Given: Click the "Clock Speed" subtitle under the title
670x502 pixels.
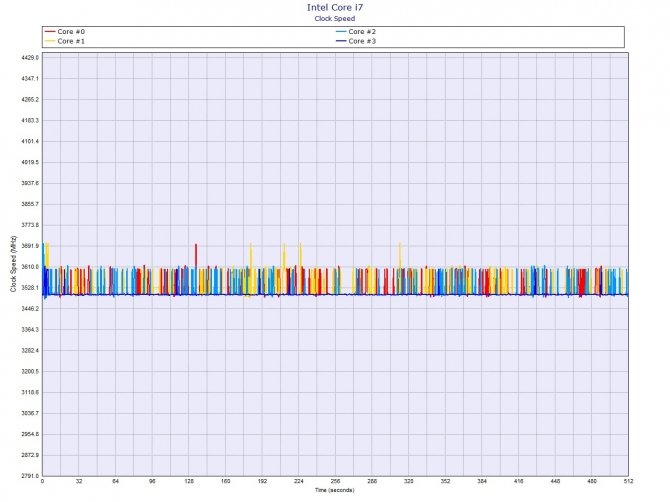Looking at the screenshot, I should pos(335,18).
